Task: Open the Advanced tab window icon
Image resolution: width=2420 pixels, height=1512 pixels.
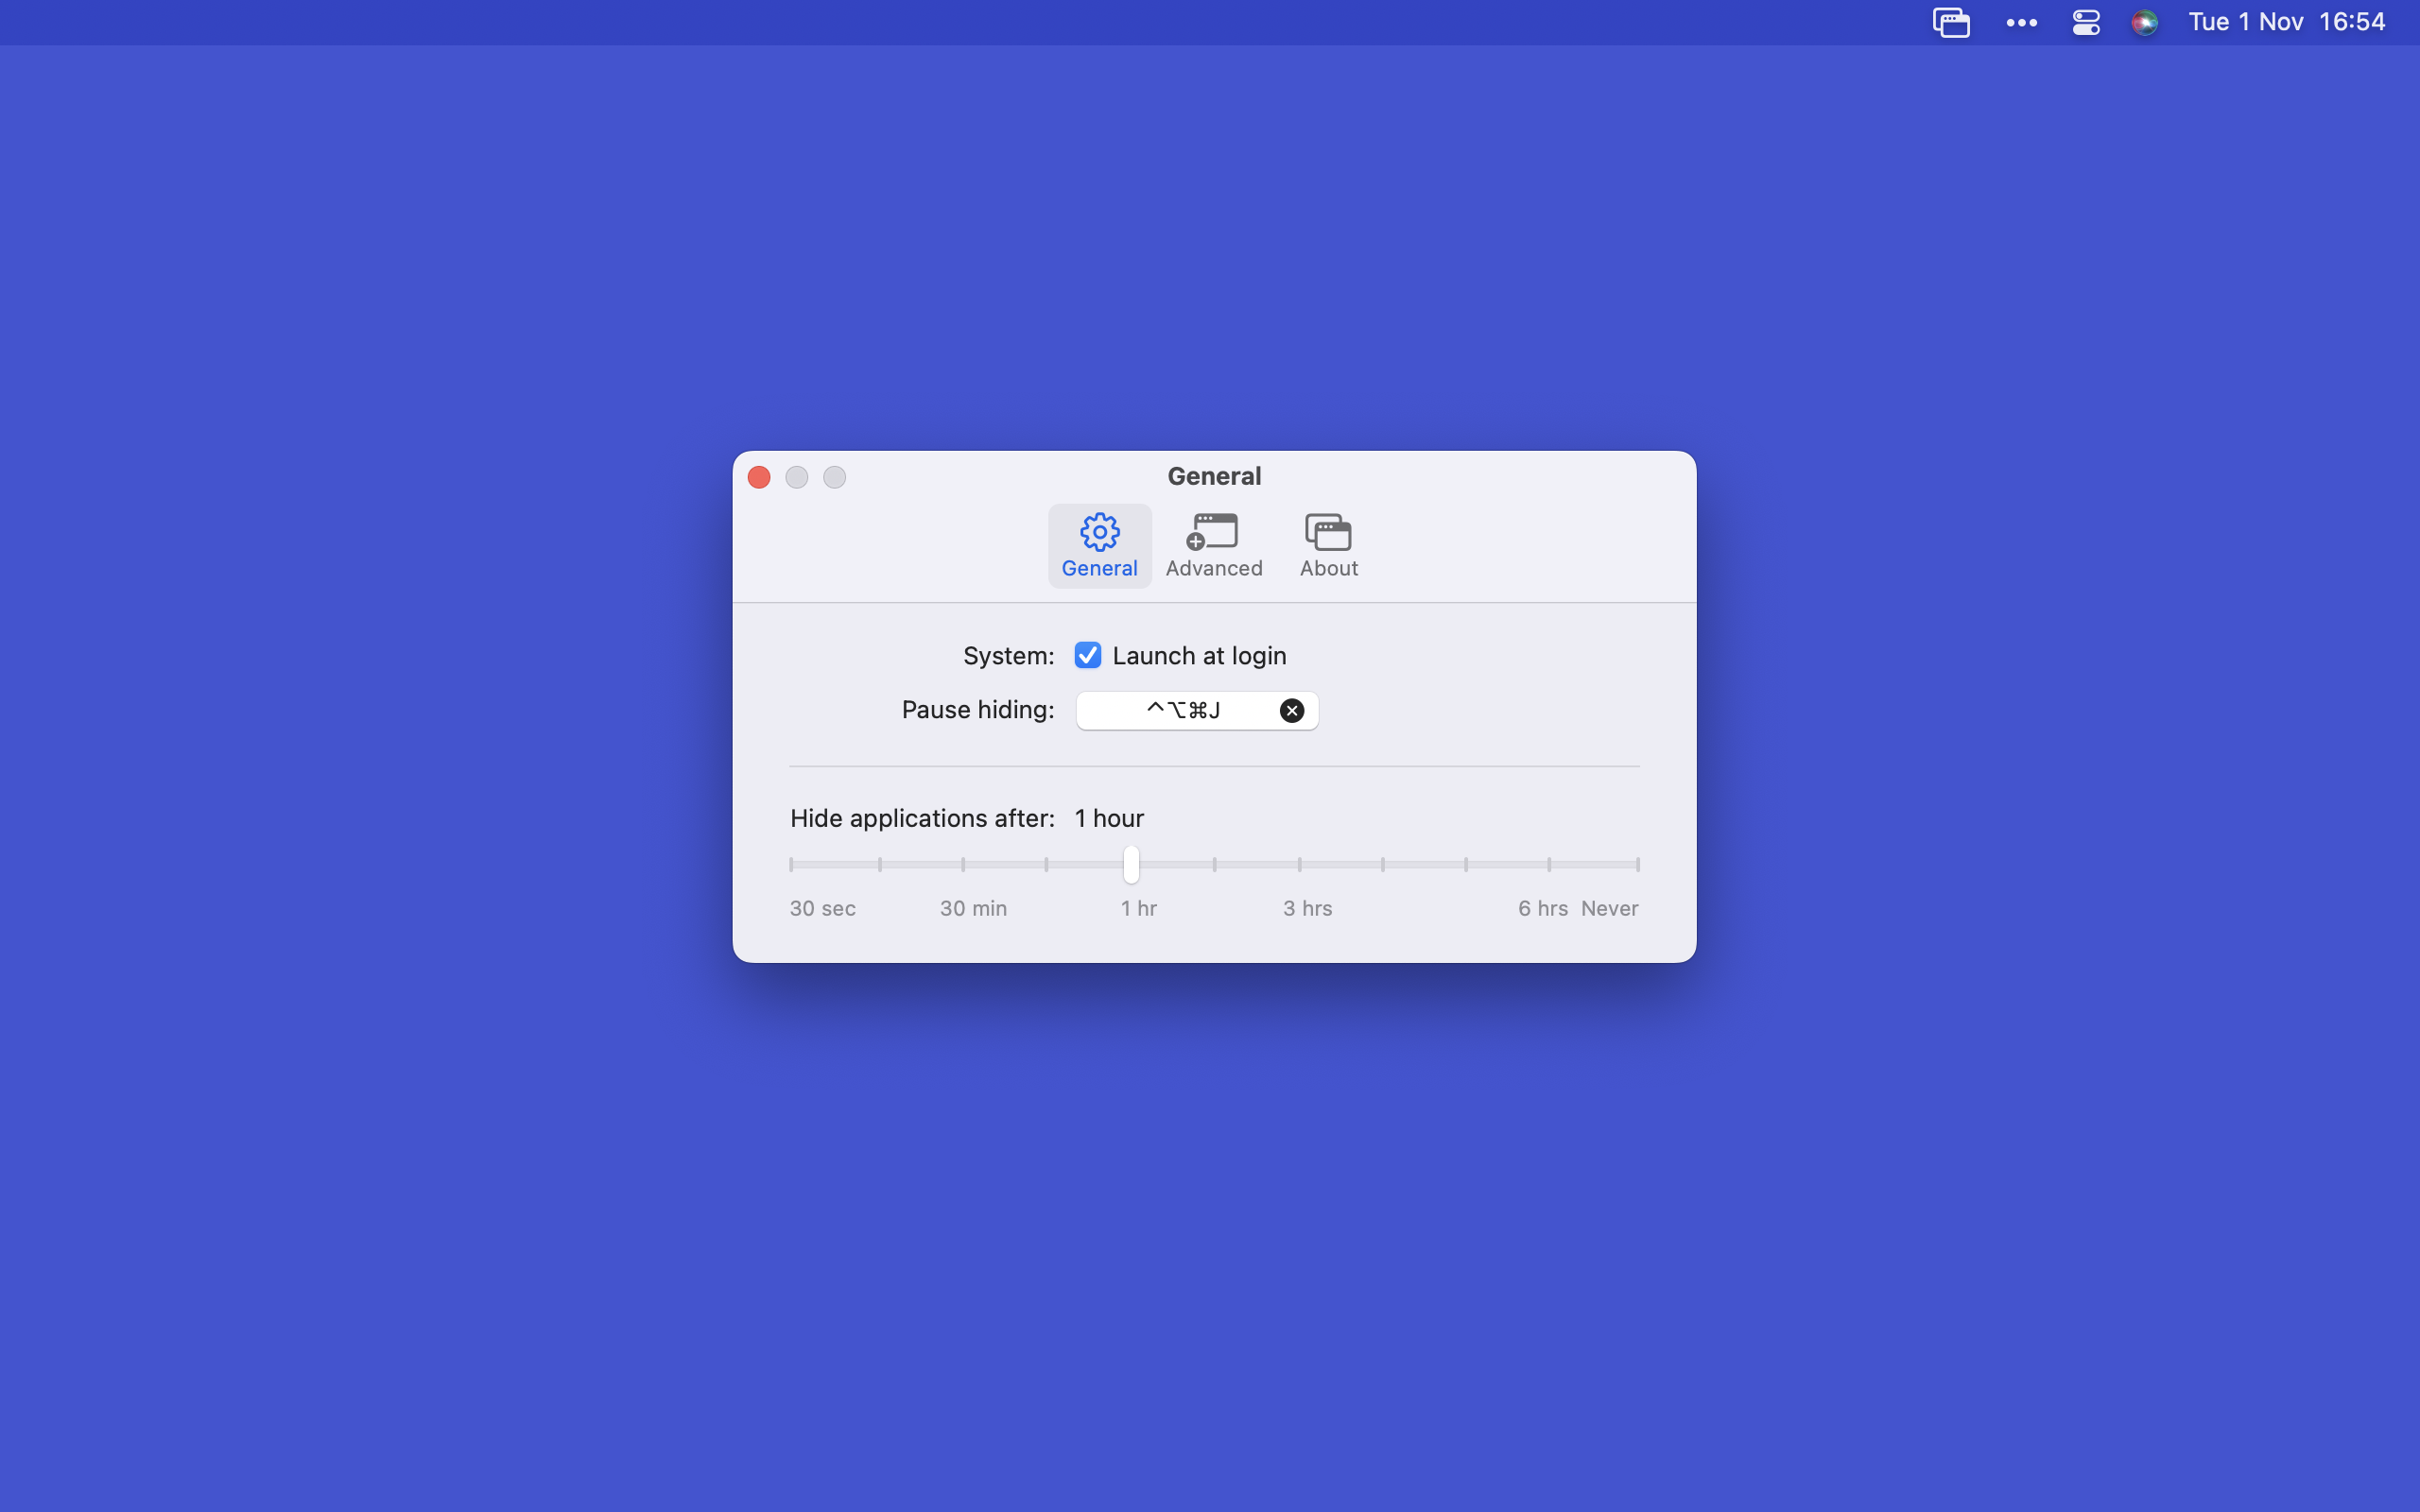Action: pyautogui.click(x=1213, y=533)
